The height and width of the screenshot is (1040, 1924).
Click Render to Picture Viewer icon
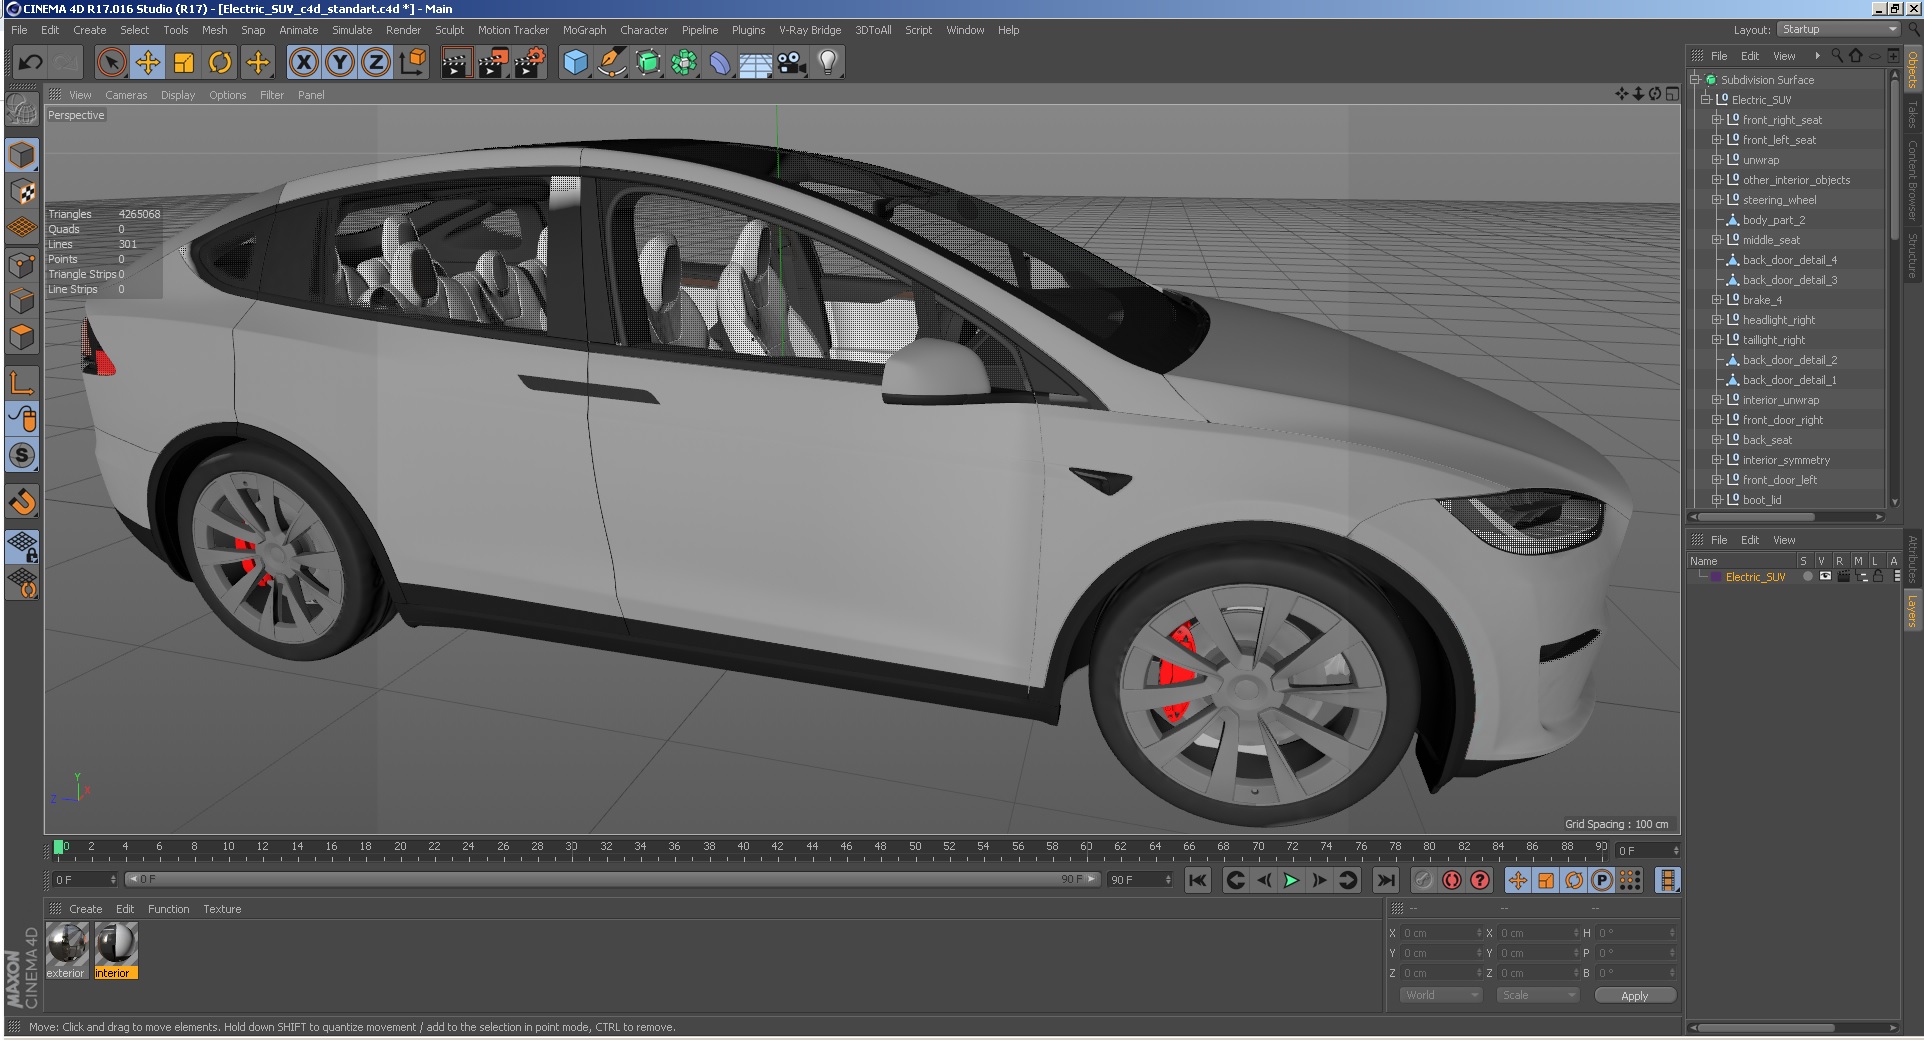pyautogui.click(x=493, y=63)
